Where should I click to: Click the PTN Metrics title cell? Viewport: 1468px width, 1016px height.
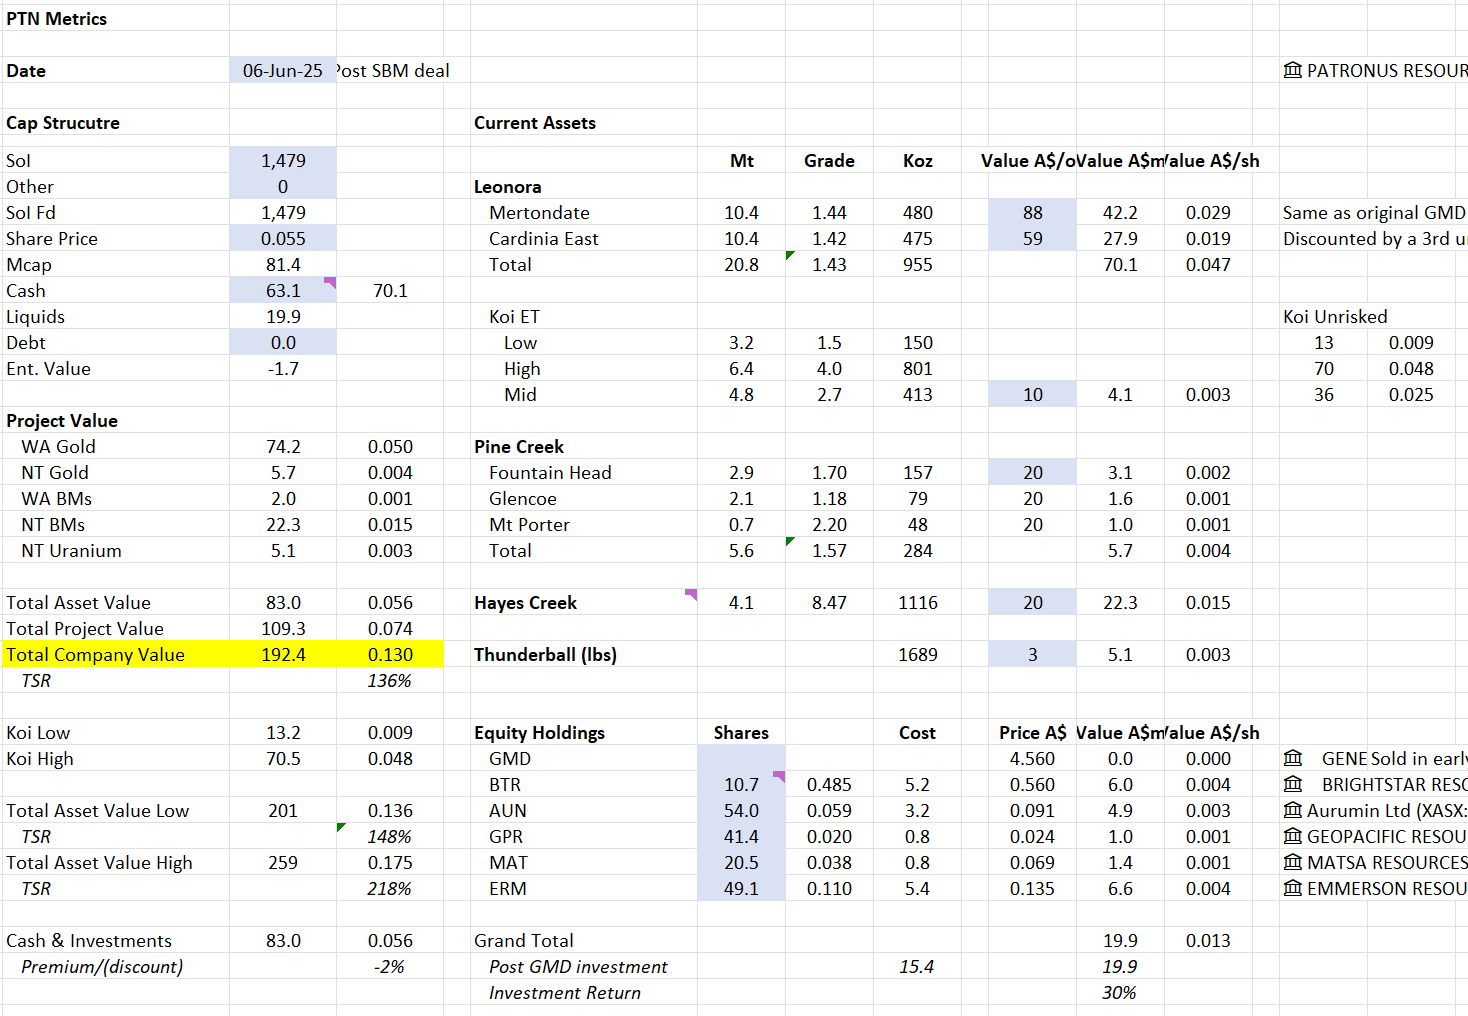click(57, 18)
